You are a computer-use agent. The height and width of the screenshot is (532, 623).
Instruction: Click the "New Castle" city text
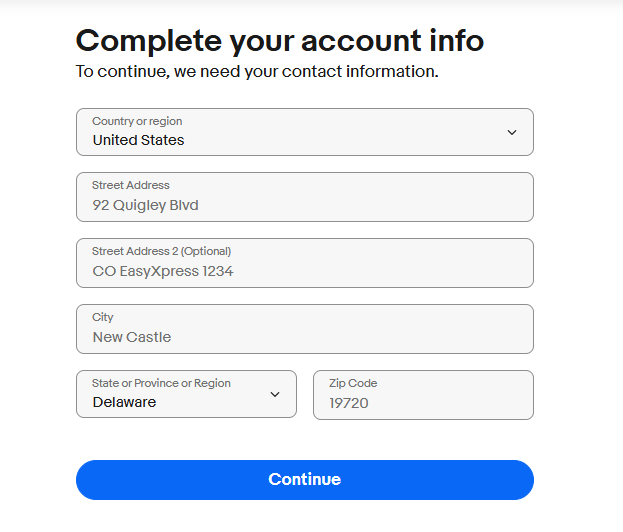coord(132,337)
